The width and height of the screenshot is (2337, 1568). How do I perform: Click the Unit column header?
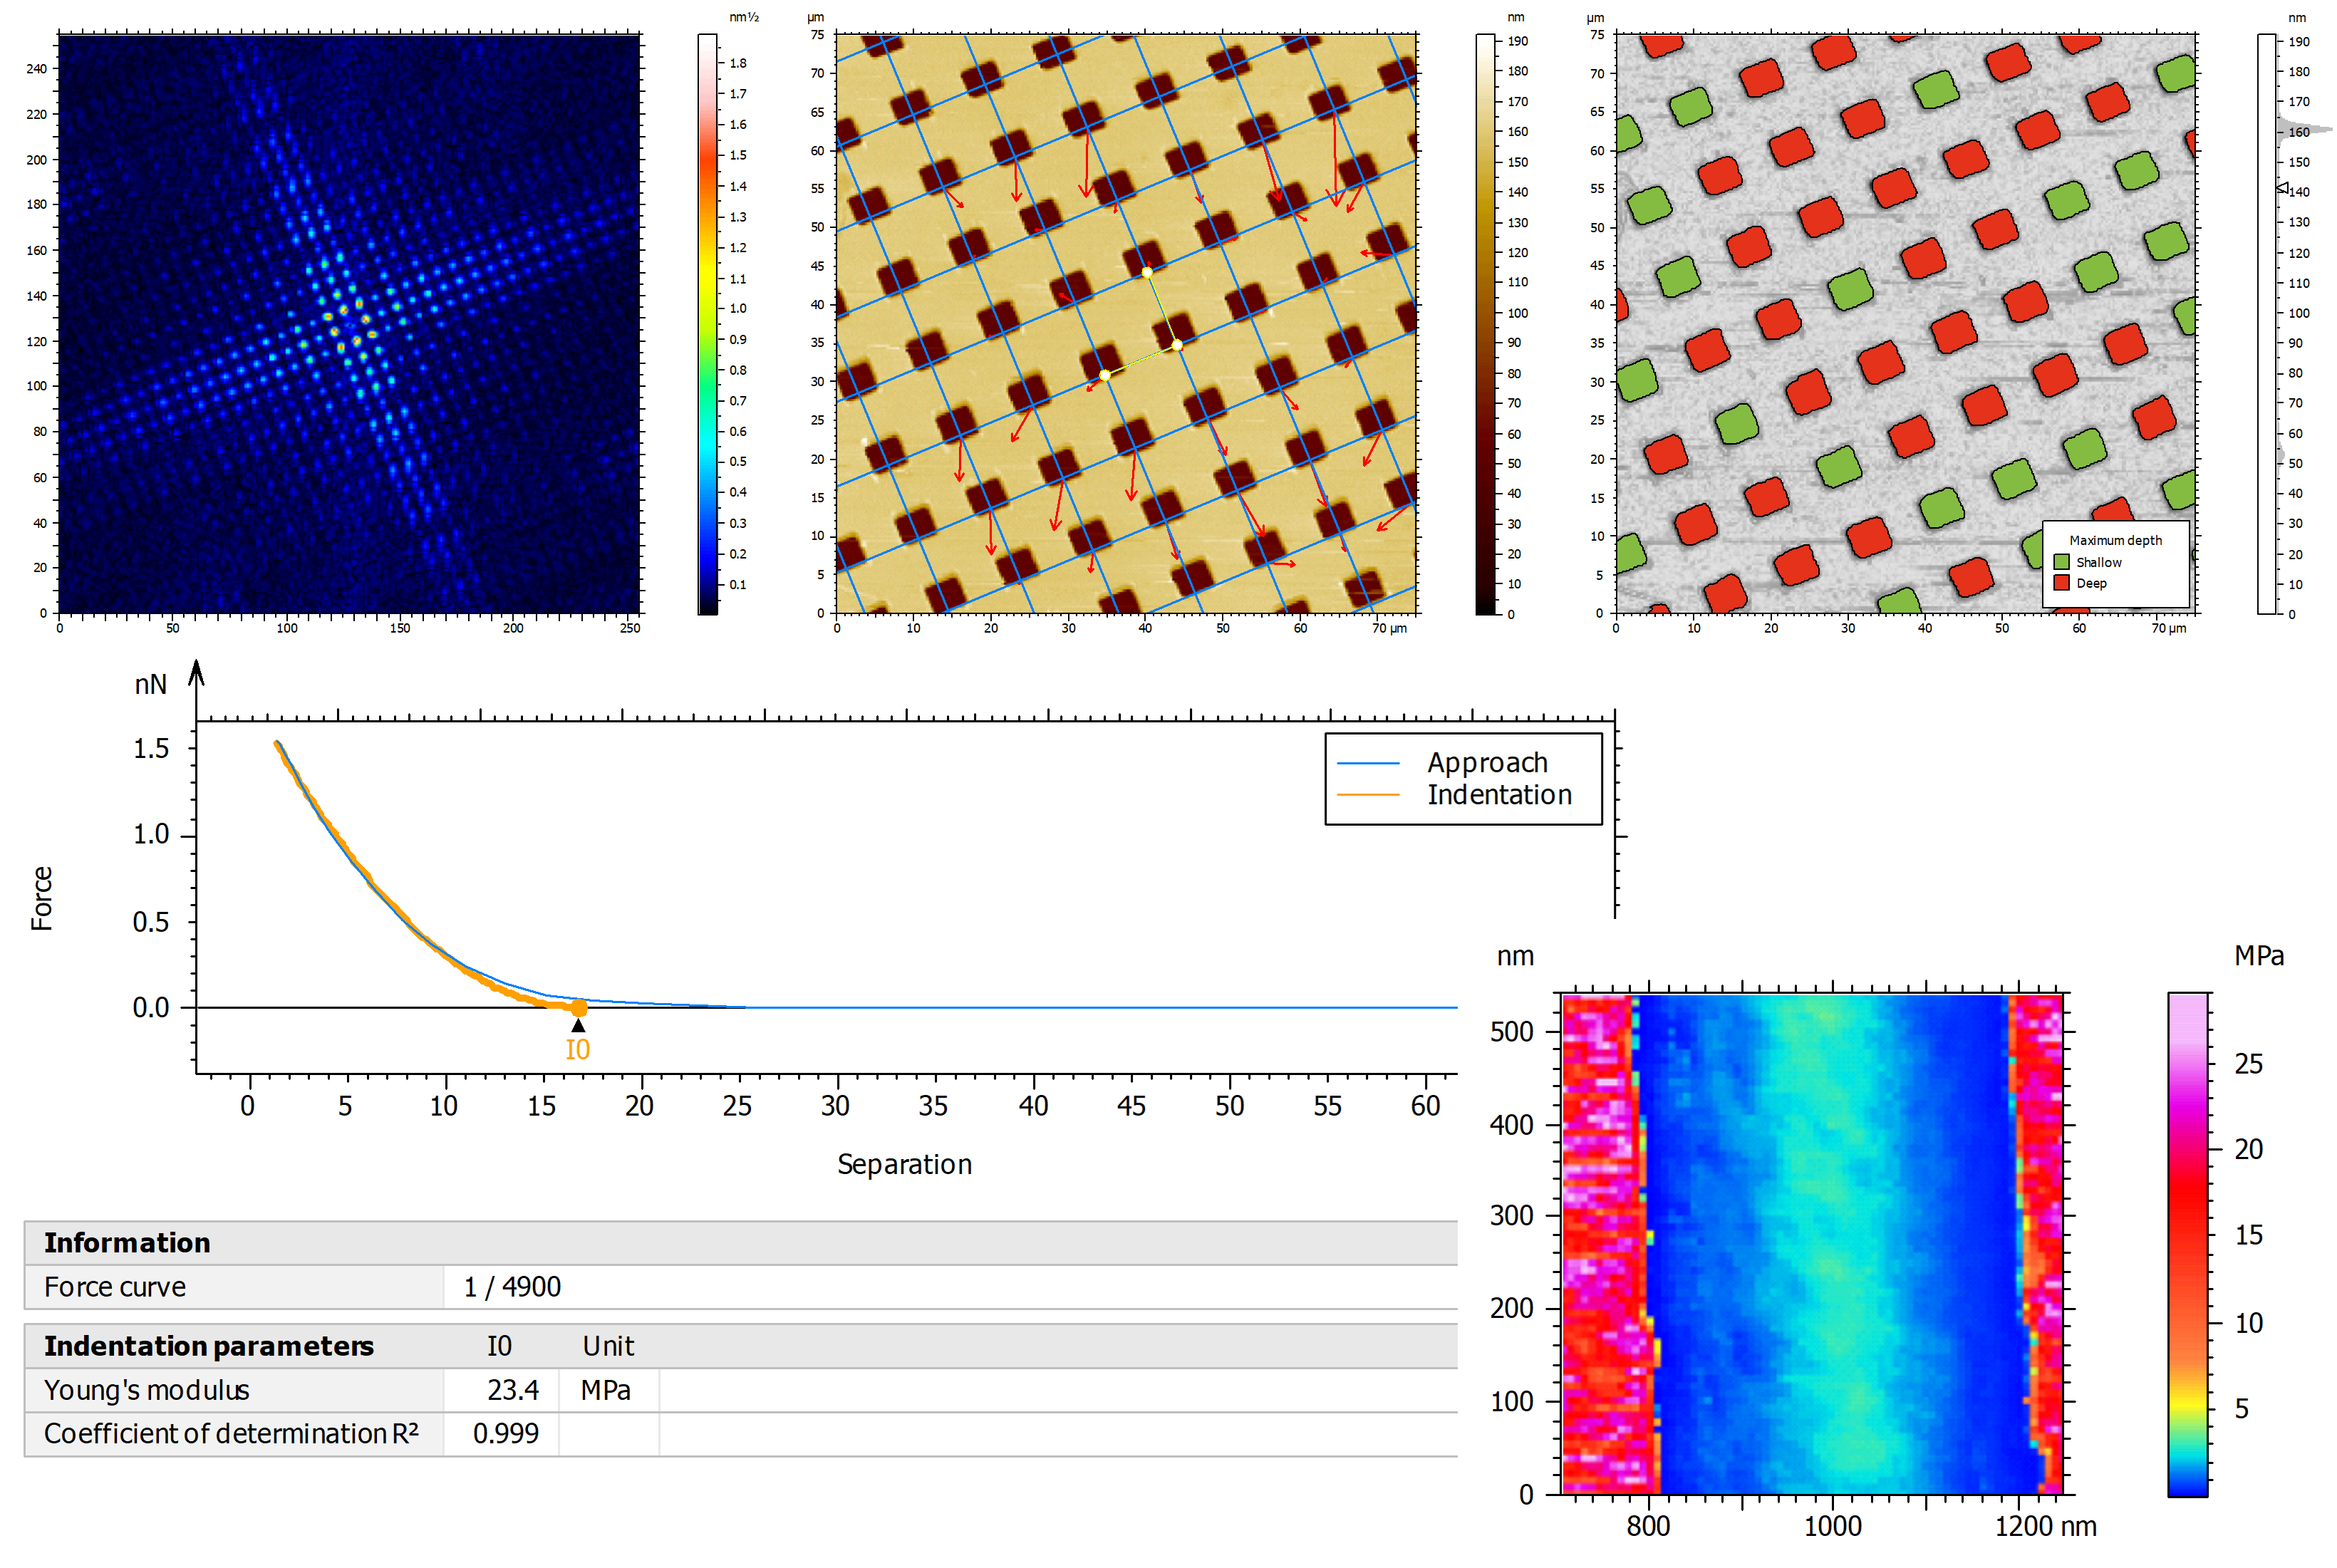(608, 1346)
